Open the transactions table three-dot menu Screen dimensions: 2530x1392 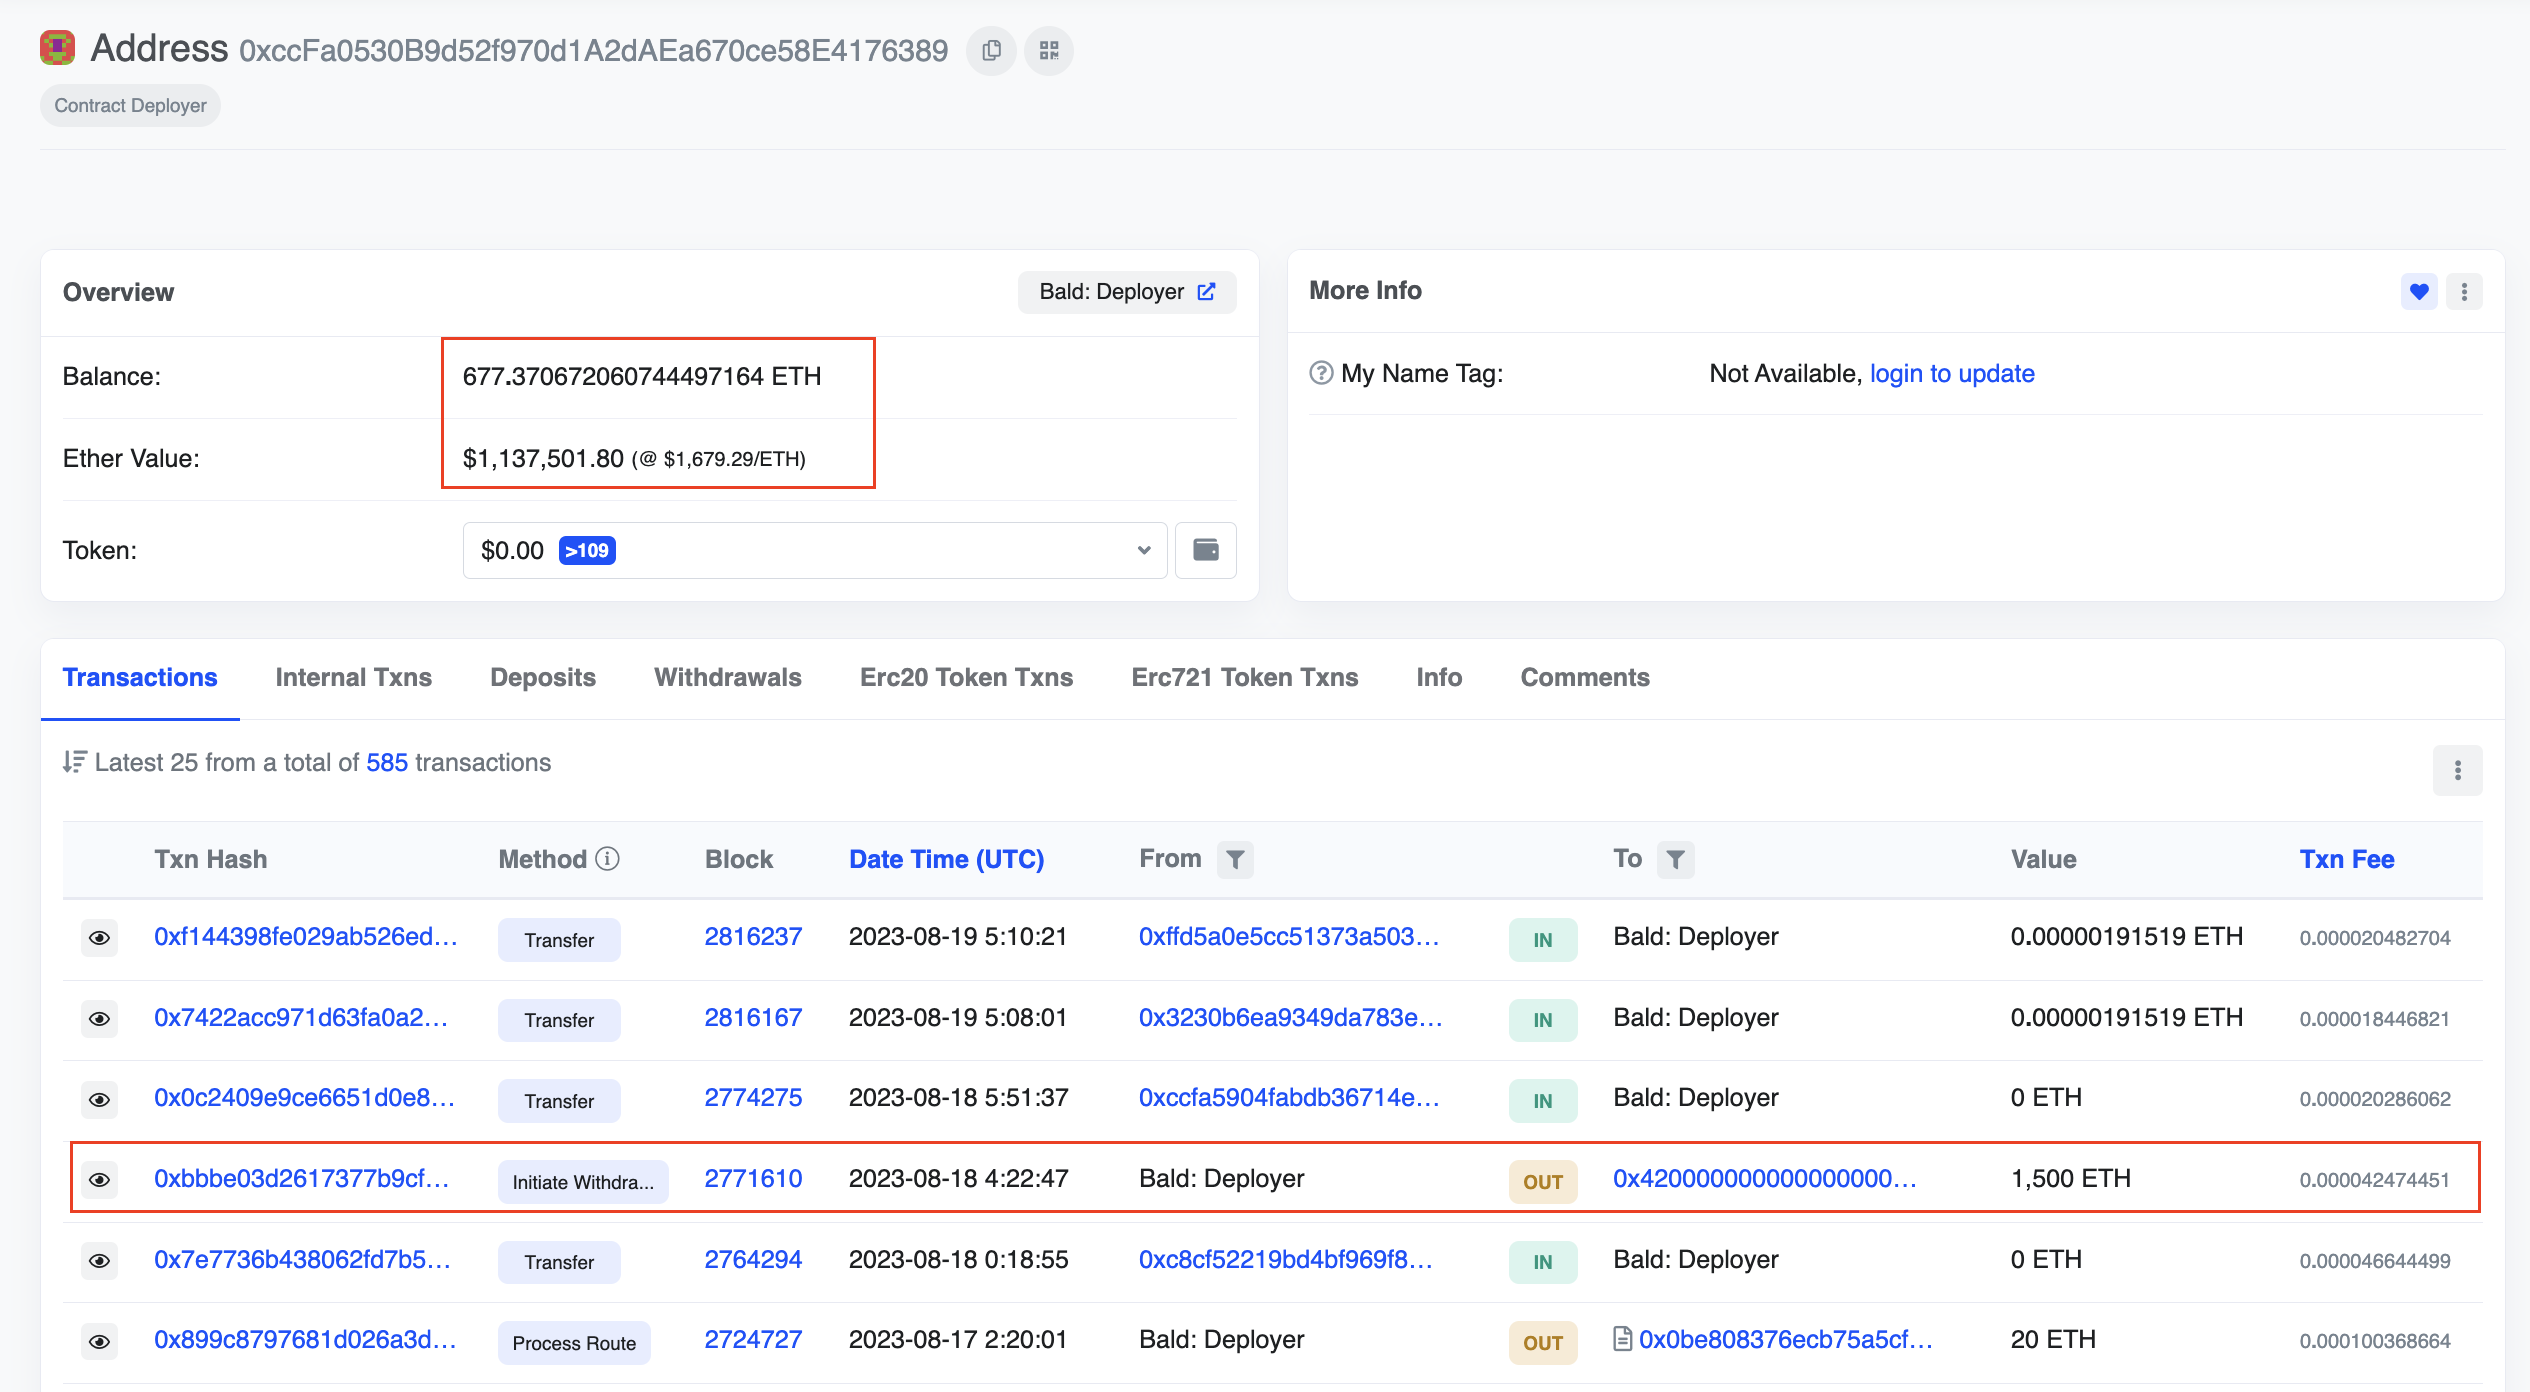point(2457,770)
